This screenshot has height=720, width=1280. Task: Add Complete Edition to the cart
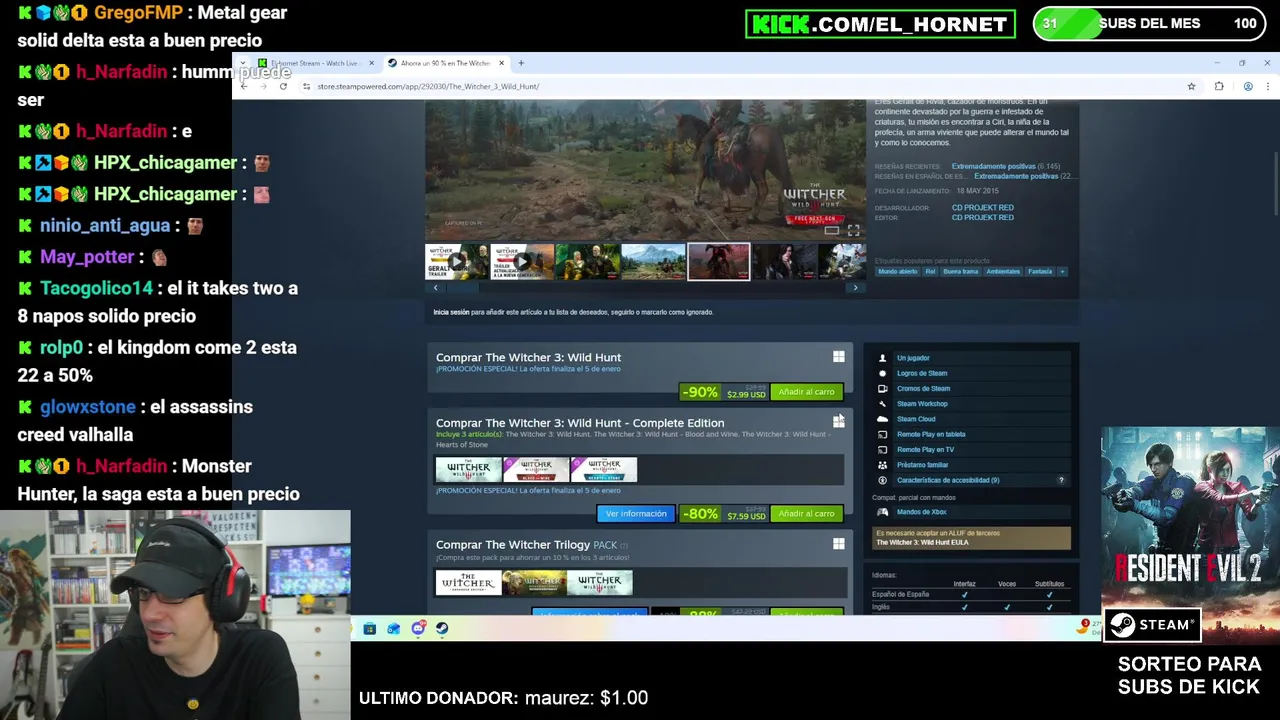pyautogui.click(x=806, y=514)
